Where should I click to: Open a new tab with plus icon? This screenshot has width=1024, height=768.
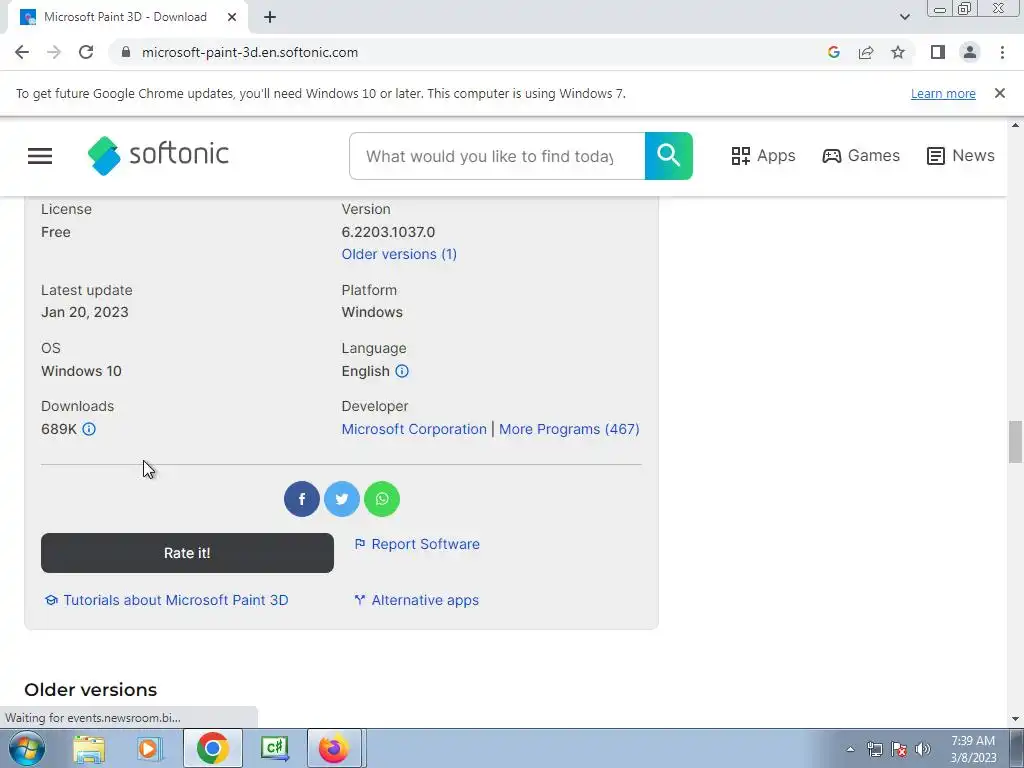pos(270,17)
